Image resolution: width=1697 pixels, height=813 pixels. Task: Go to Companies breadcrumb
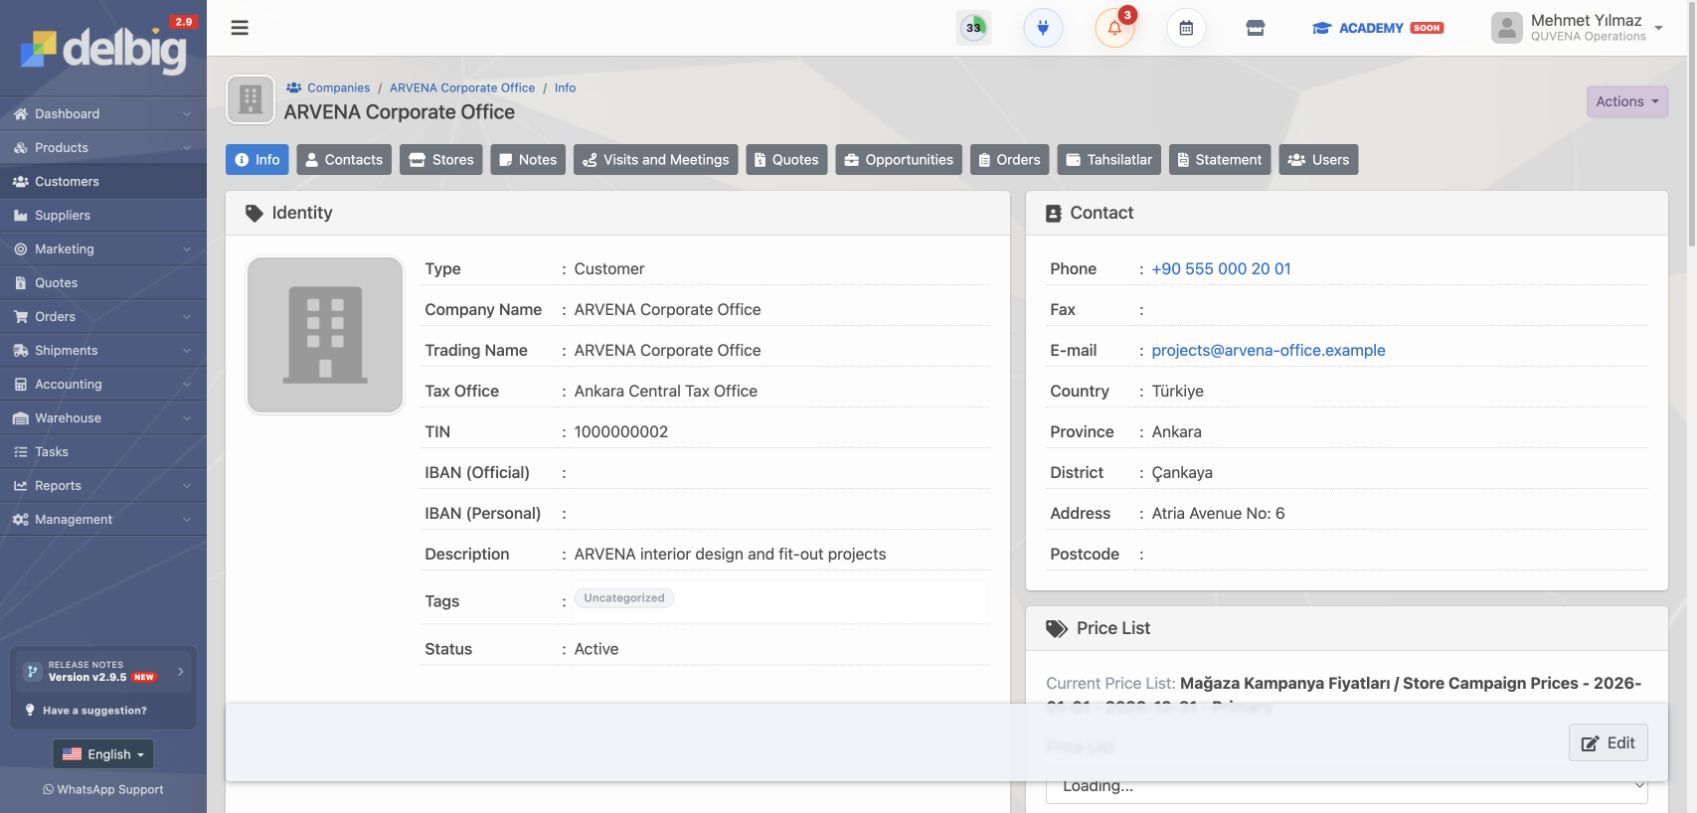point(328,88)
